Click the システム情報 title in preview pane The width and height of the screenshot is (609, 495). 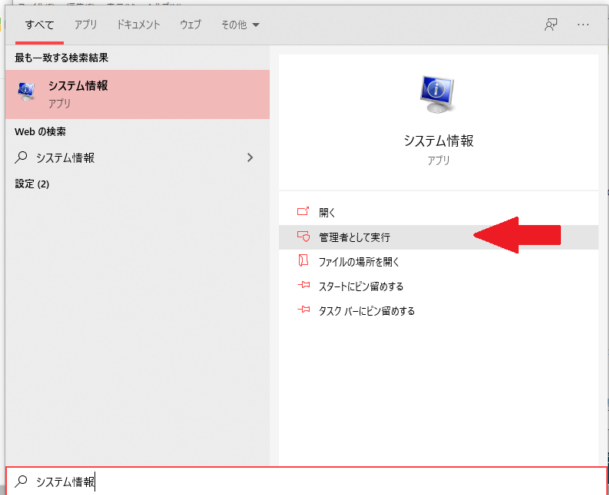point(438,141)
